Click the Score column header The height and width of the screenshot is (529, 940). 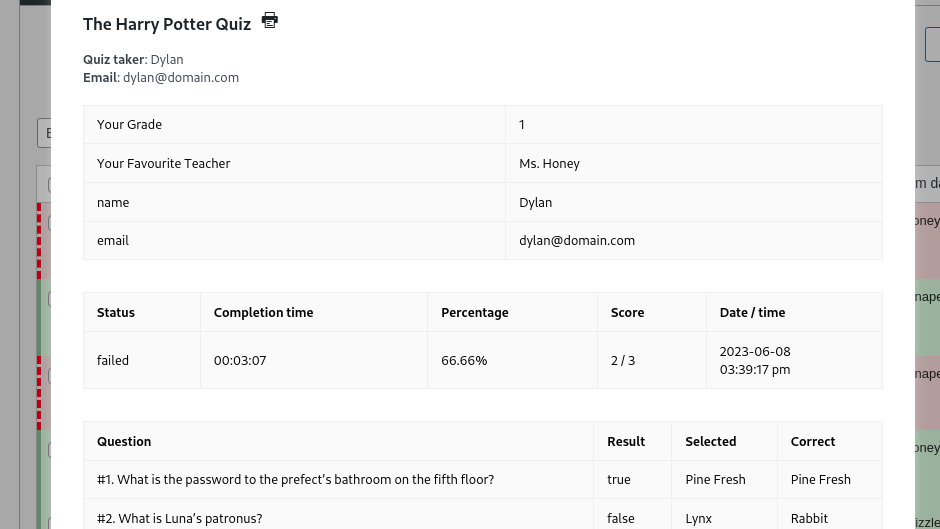click(627, 312)
